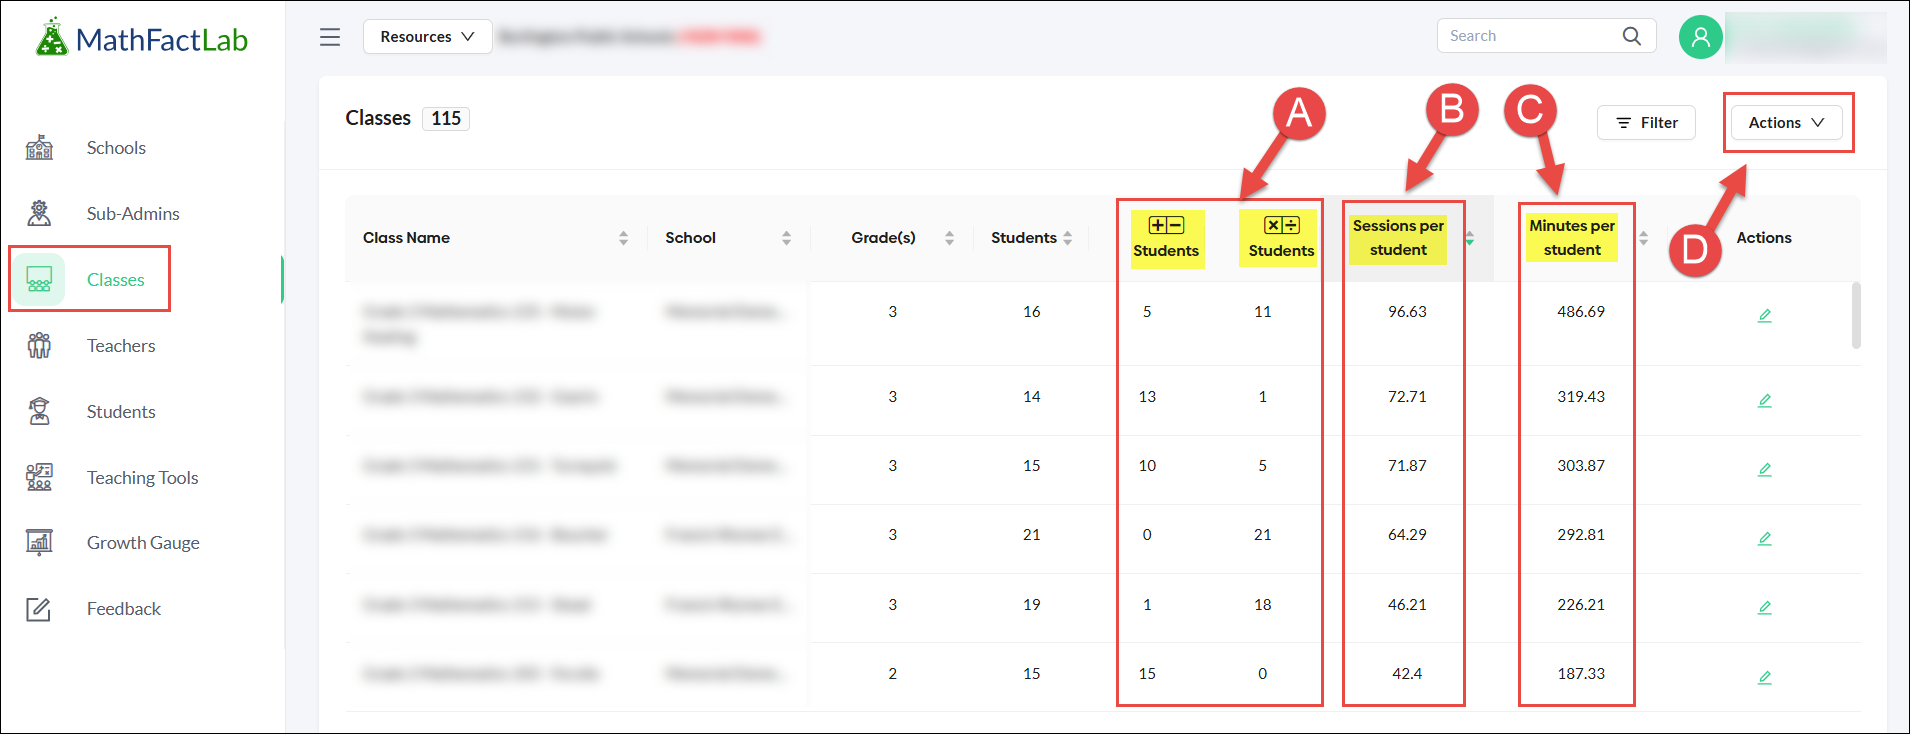Screen dimensions: 1910x734
Task: Click the sessions value 46.21
Action: [1407, 605]
